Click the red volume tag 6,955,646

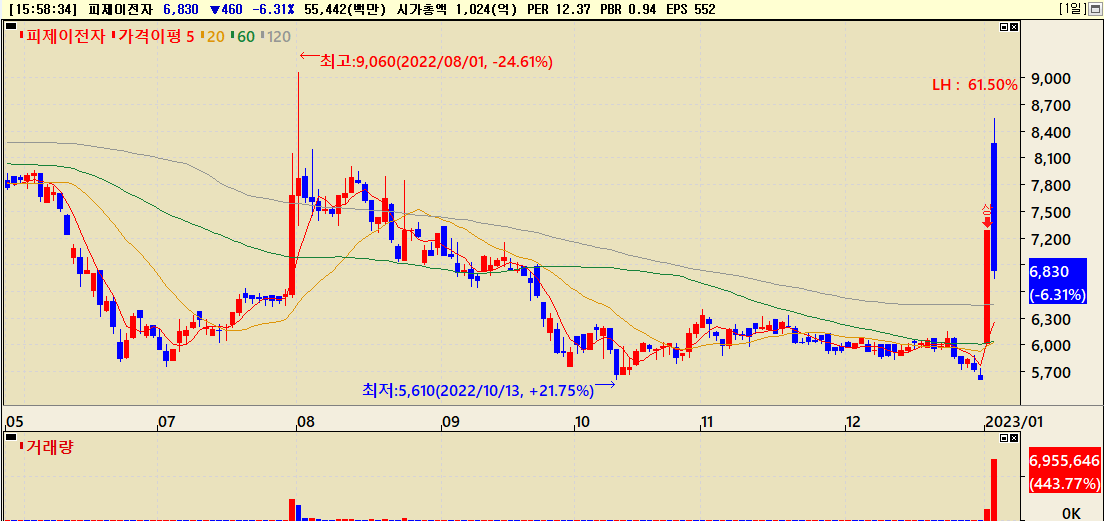coord(1065,472)
